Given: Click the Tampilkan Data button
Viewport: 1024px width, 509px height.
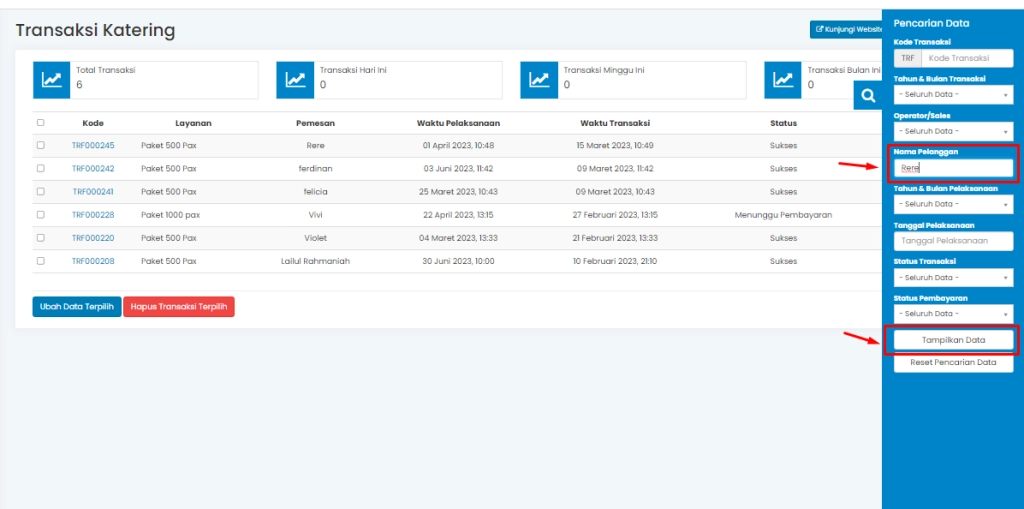Looking at the screenshot, I should pyautogui.click(x=953, y=340).
